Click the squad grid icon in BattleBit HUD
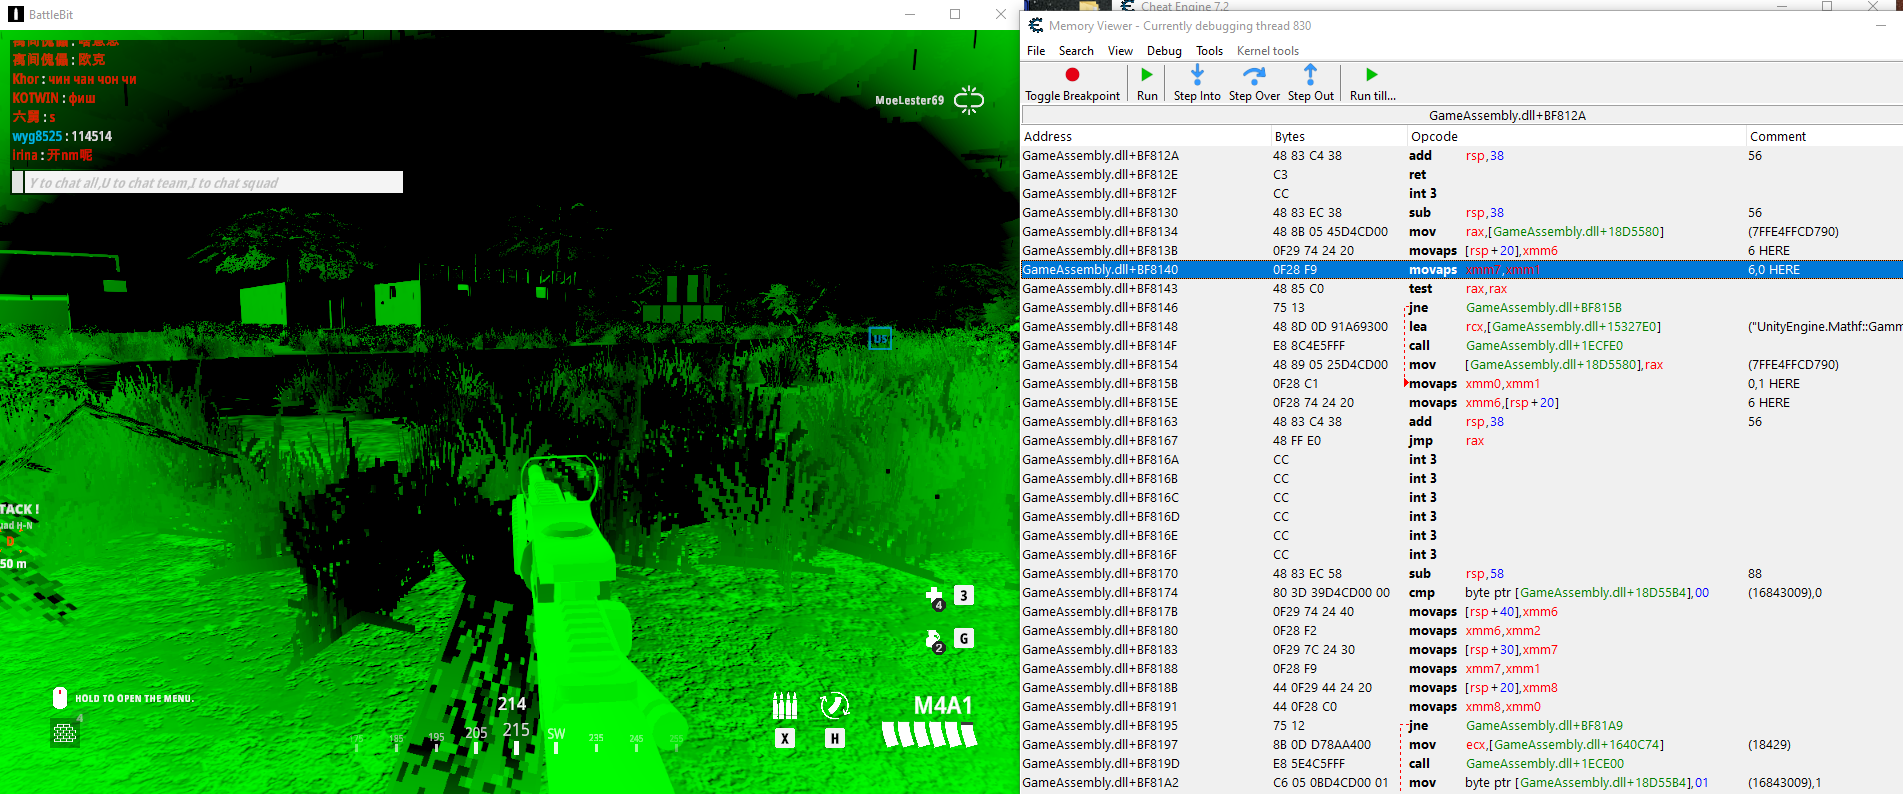This screenshot has width=1903, height=794. pos(65,733)
